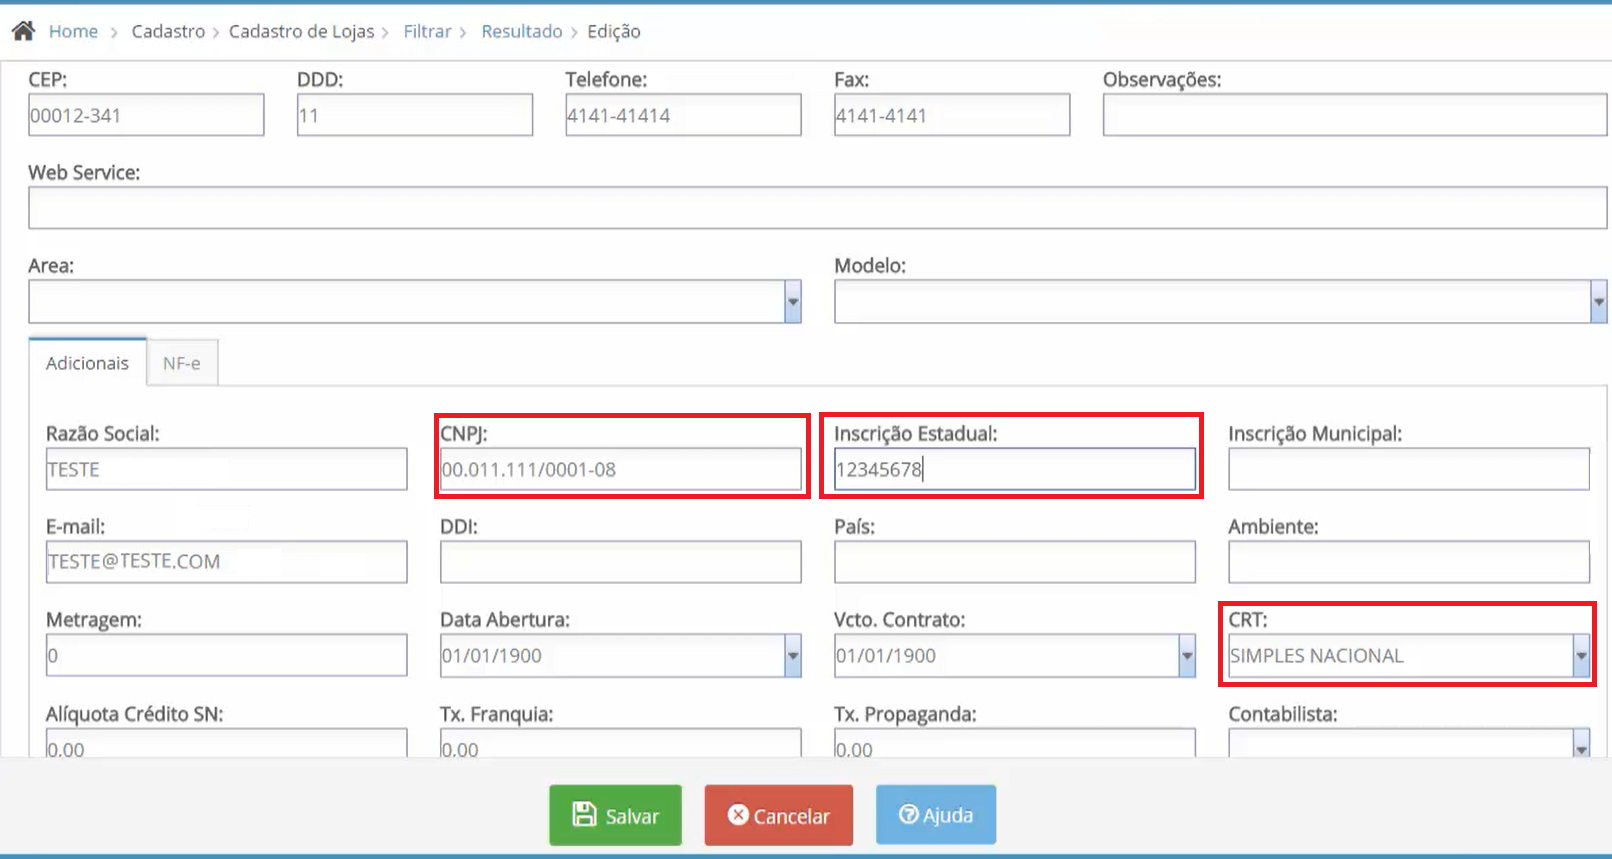
Task: Switch to the Adicionais tab
Action: point(87,363)
